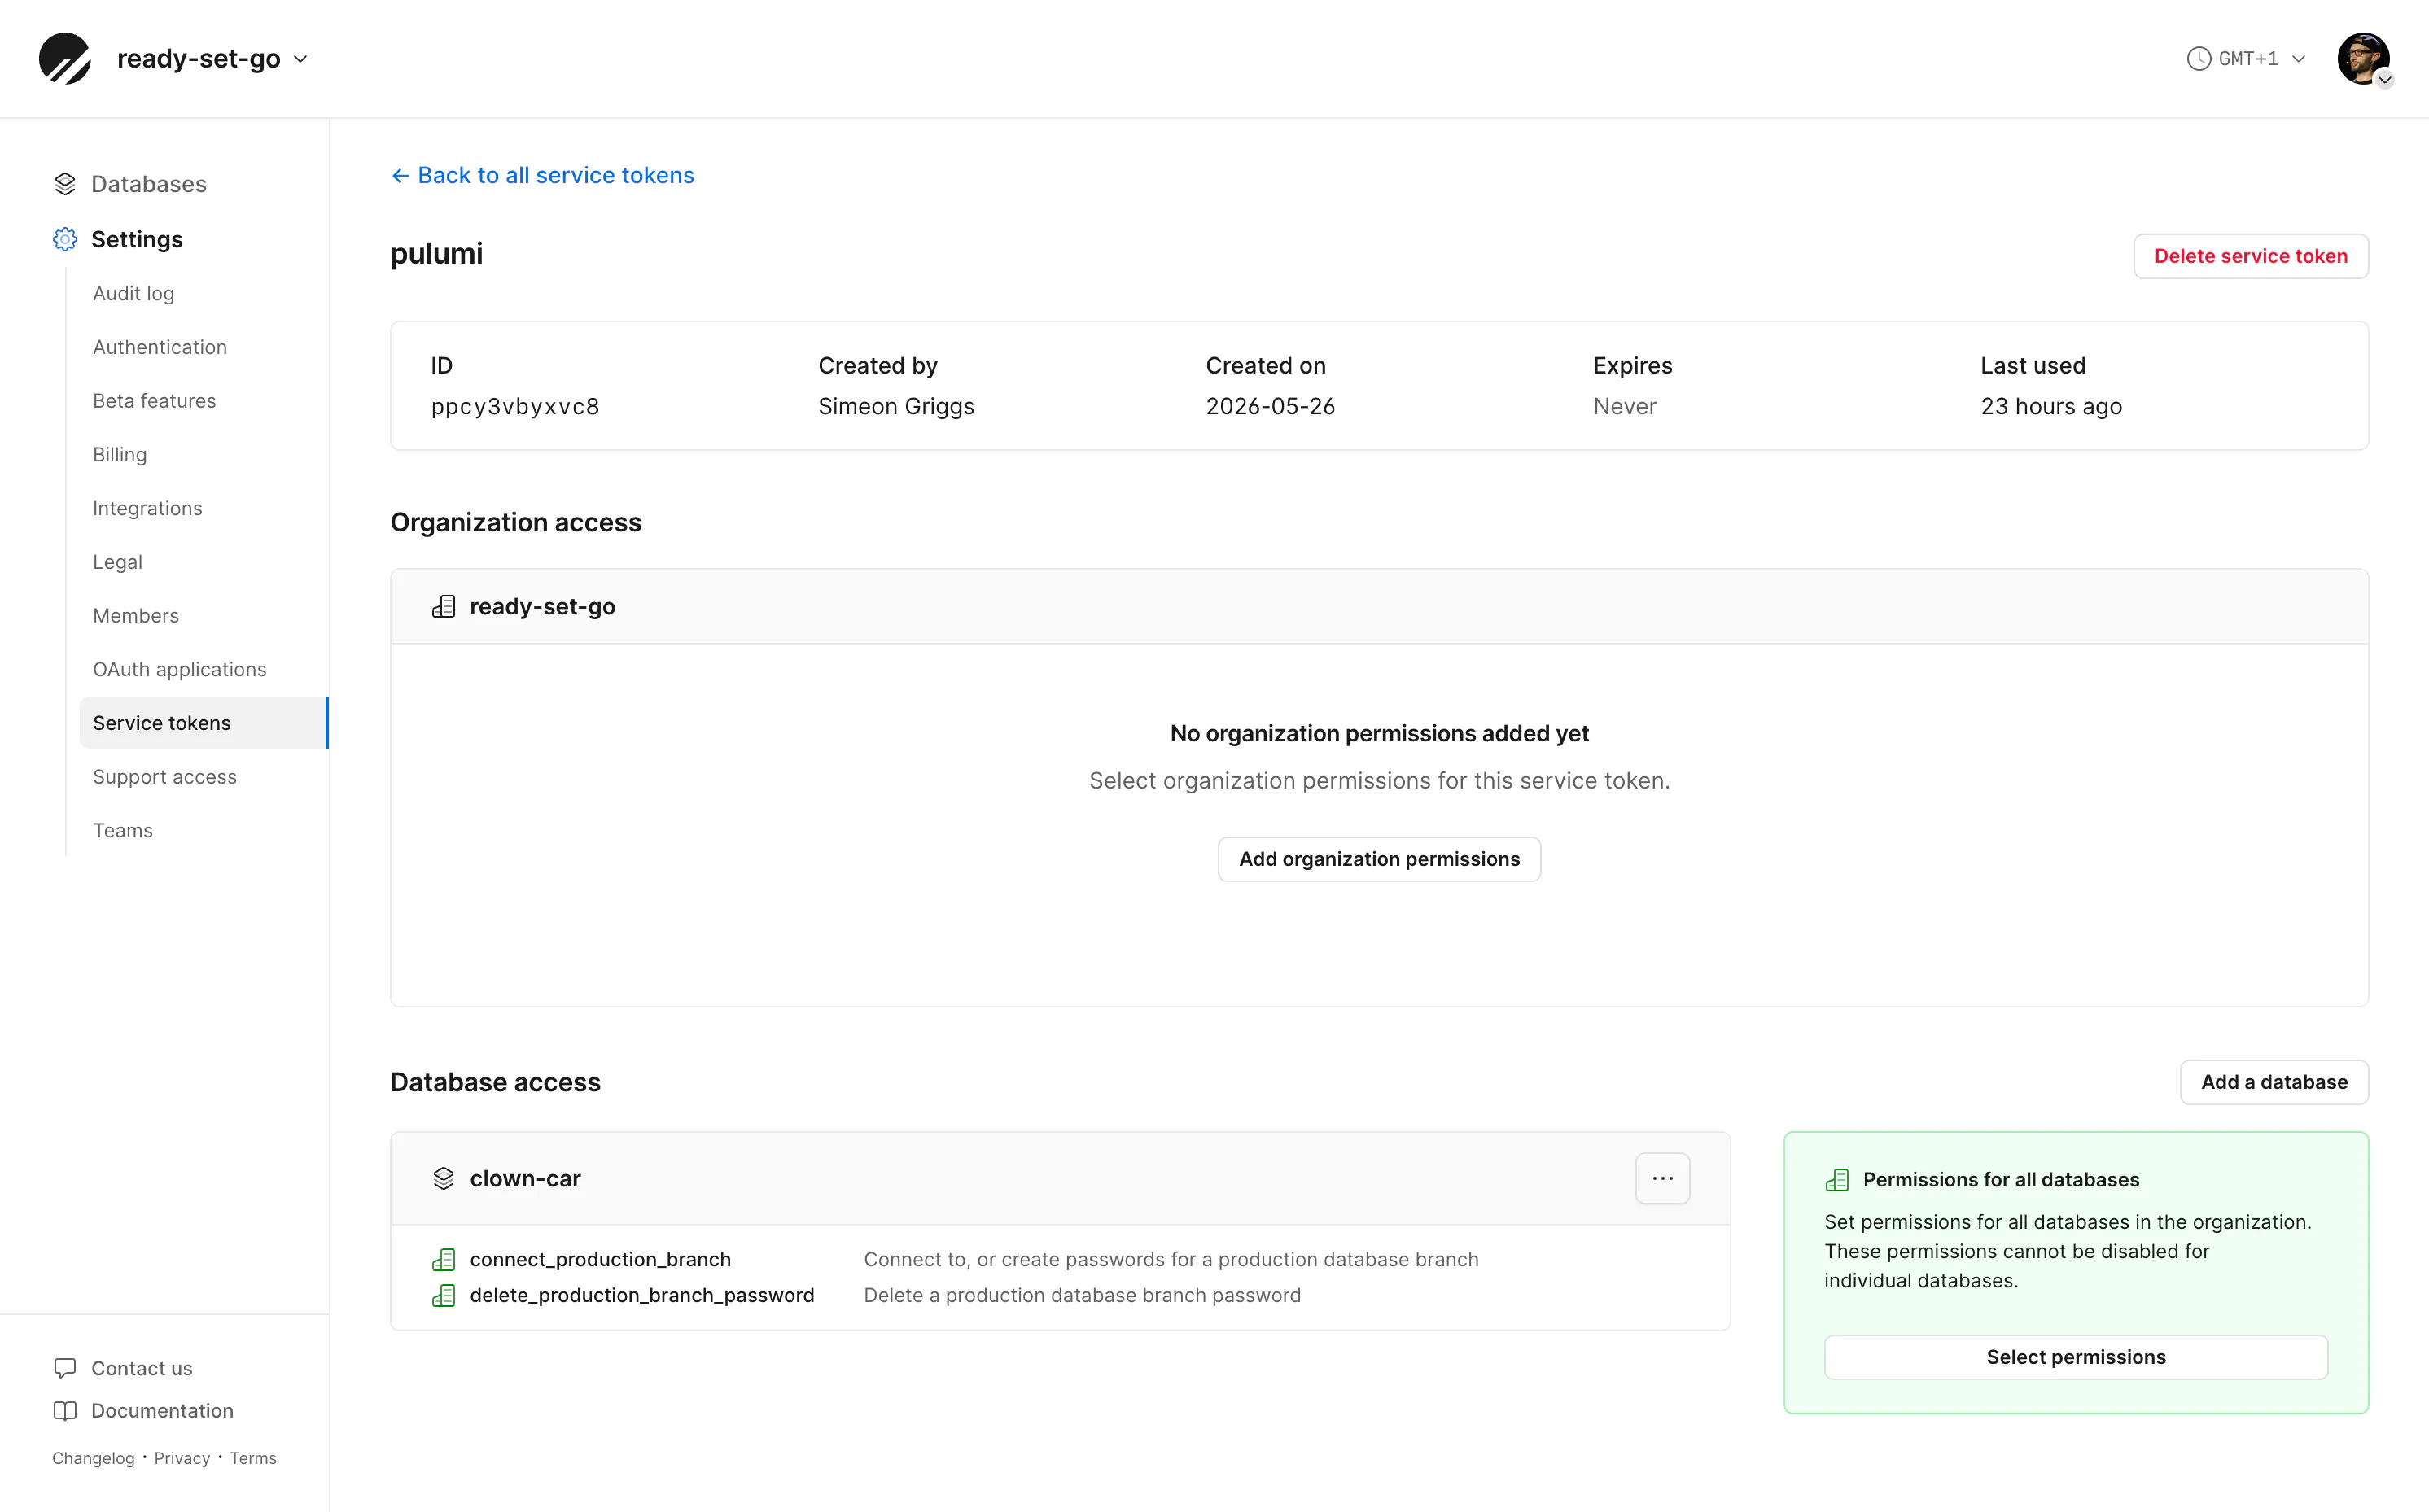This screenshot has width=2429, height=1512.
Task: Open the Billing settings page
Action: (120, 455)
